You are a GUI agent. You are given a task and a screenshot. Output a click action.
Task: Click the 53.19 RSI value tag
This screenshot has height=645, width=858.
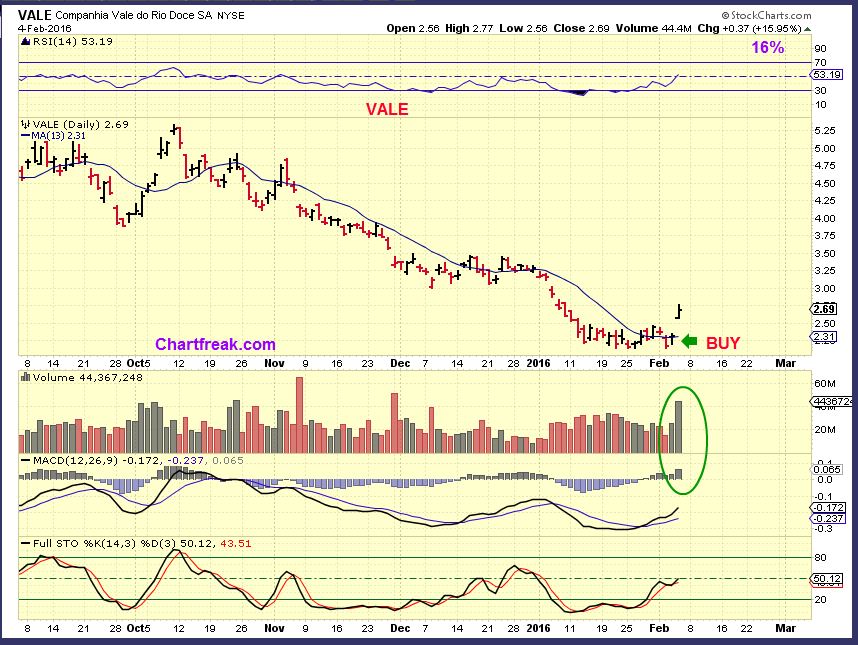click(827, 74)
